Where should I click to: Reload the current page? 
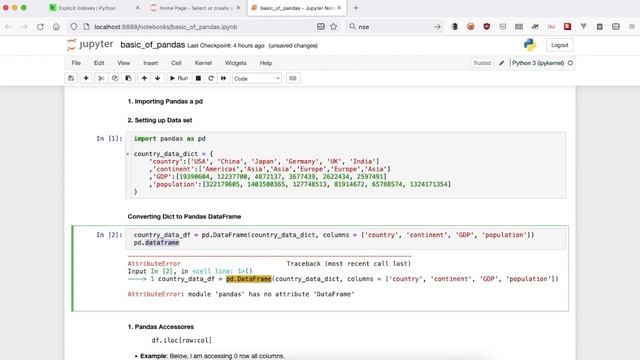[x=40, y=27]
